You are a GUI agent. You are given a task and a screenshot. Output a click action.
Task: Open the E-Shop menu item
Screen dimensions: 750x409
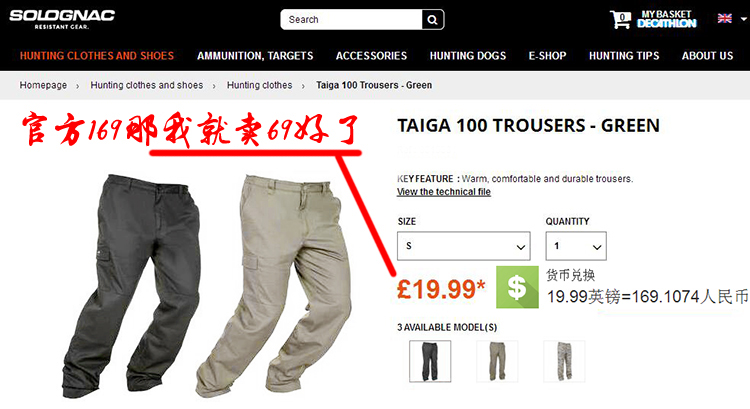(547, 56)
